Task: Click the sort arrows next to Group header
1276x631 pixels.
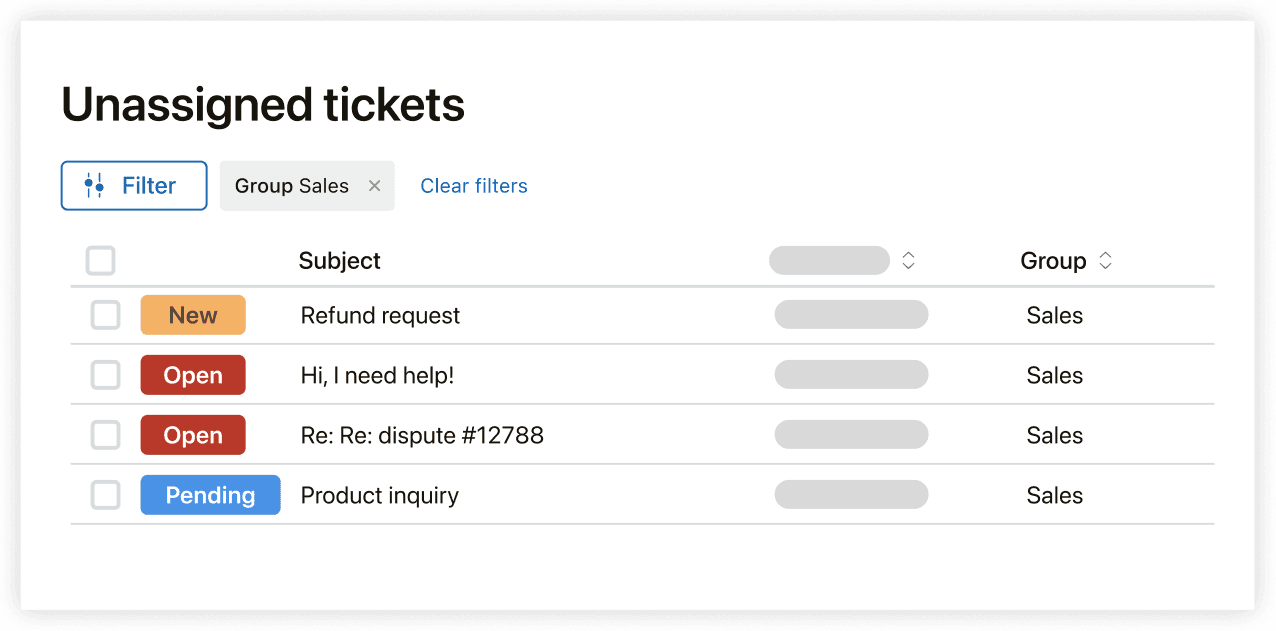Action: [1105, 260]
